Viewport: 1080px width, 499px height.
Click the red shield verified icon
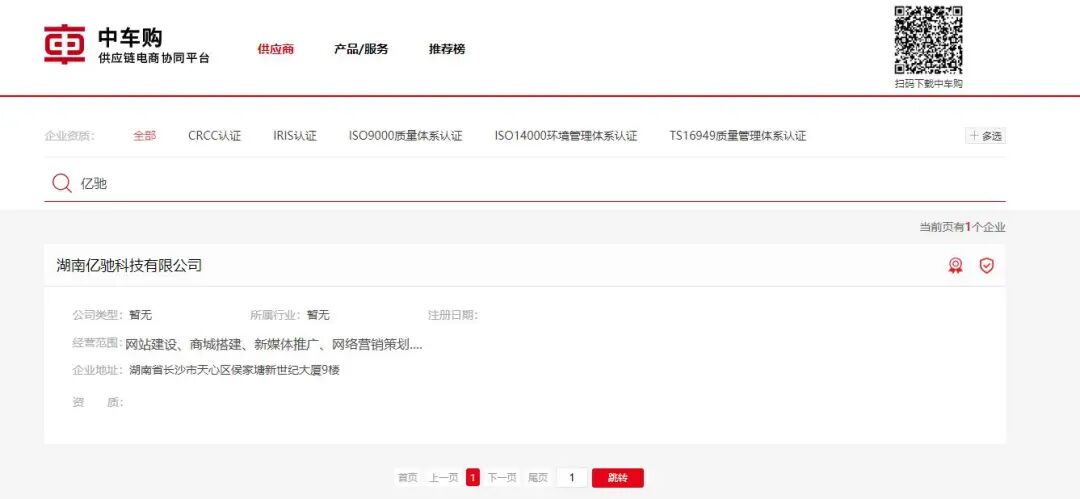coord(987,265)
